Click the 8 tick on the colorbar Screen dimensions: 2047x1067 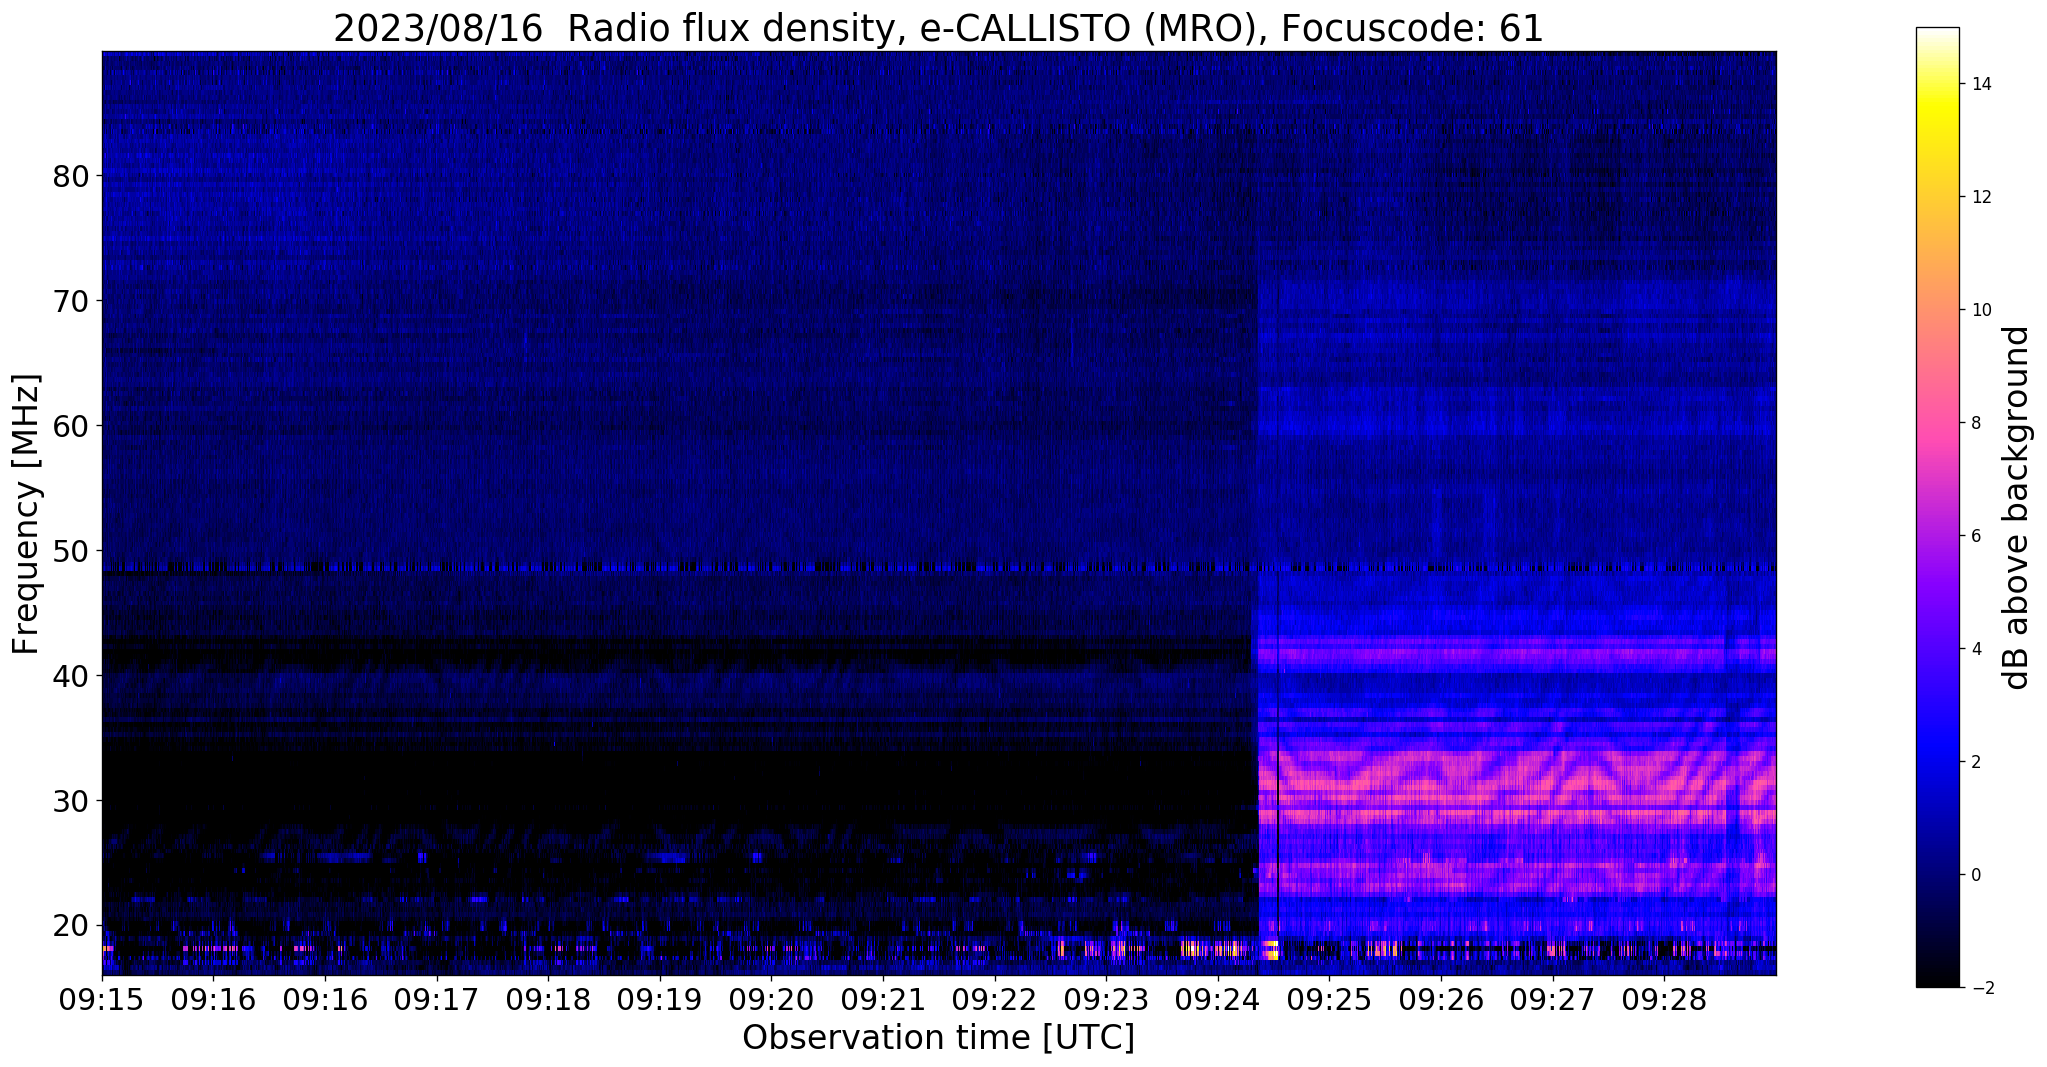pos(1975,423)
